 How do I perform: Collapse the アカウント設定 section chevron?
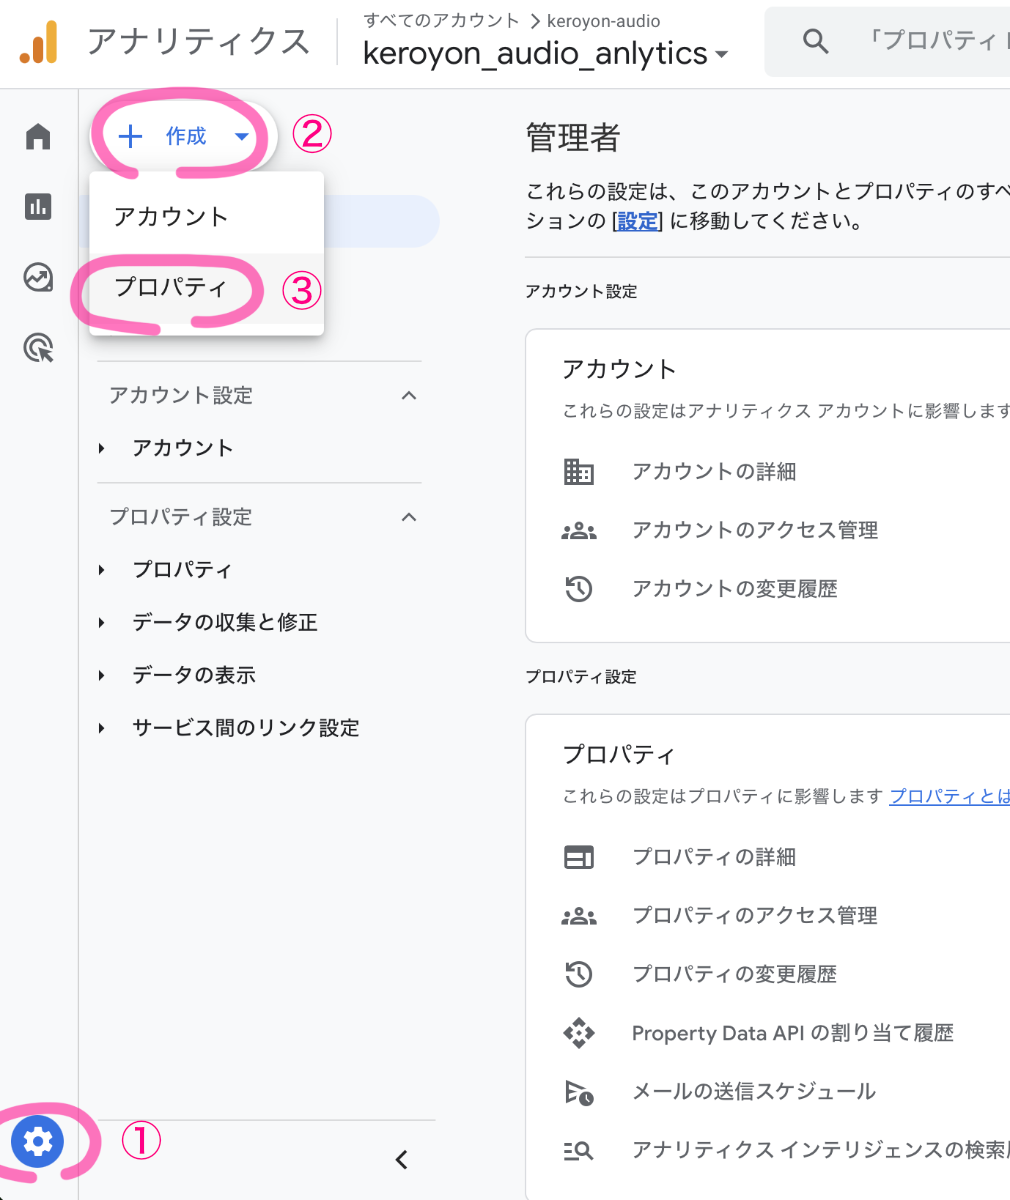coord(408,396)
